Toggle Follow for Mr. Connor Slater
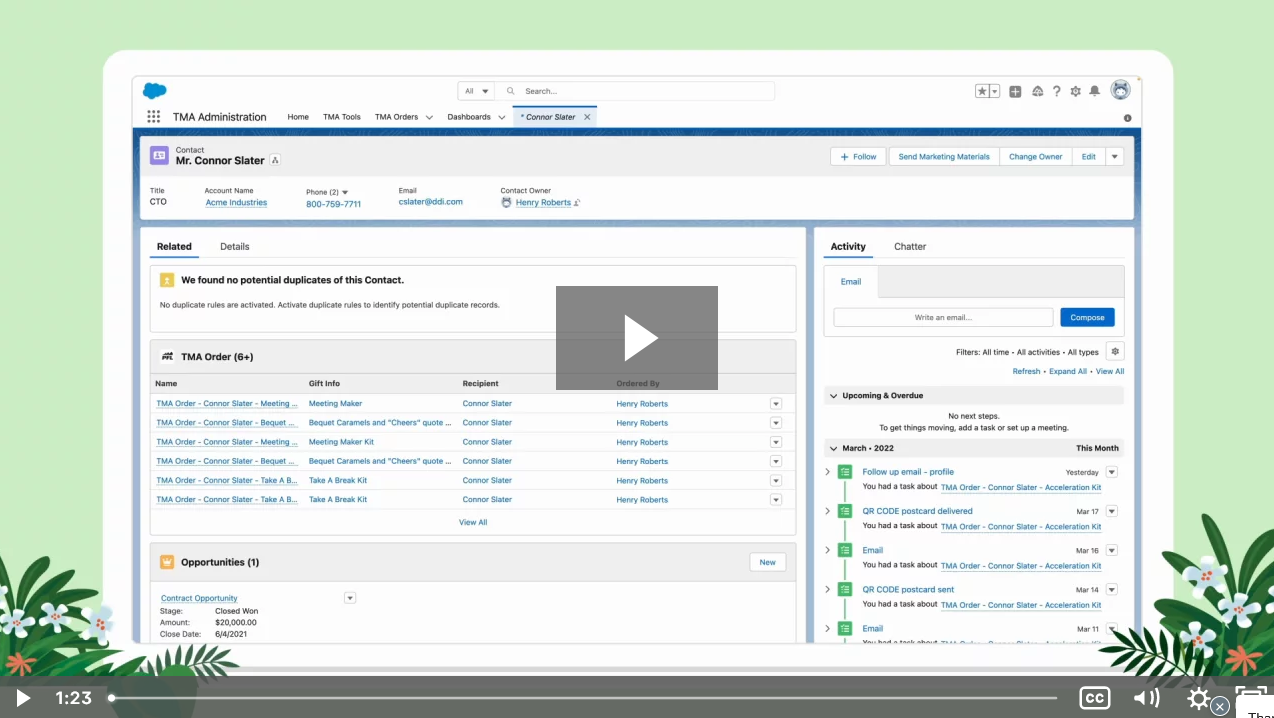This screenshot has width=1274, height=718. (858, 156)
